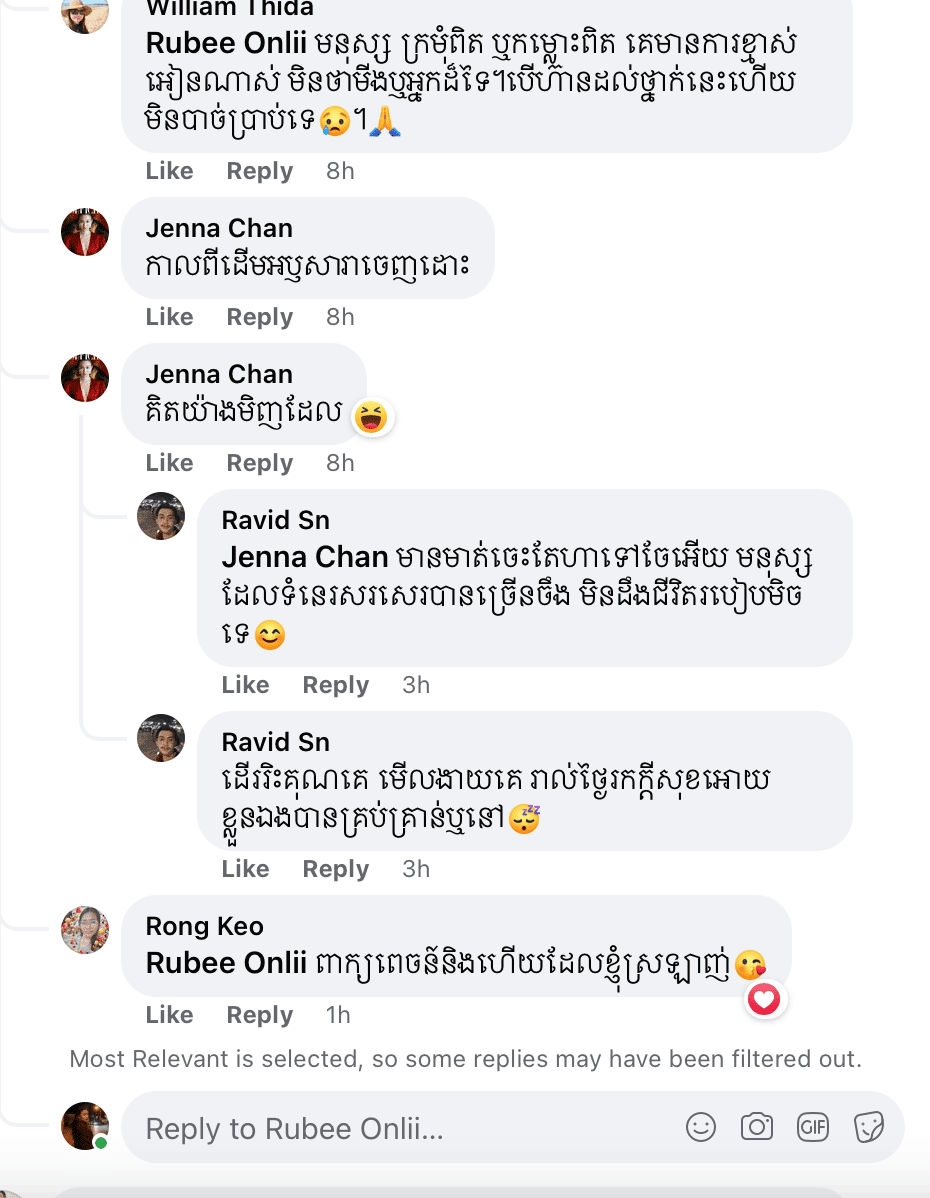Open Jenna Chan's profile name link in second comment
The image size is (930, 1198).
[219, 374]
